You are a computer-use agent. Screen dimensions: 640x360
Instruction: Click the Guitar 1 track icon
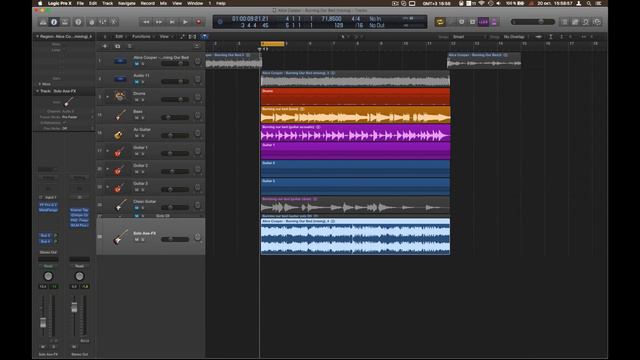(x=119, y=151)
